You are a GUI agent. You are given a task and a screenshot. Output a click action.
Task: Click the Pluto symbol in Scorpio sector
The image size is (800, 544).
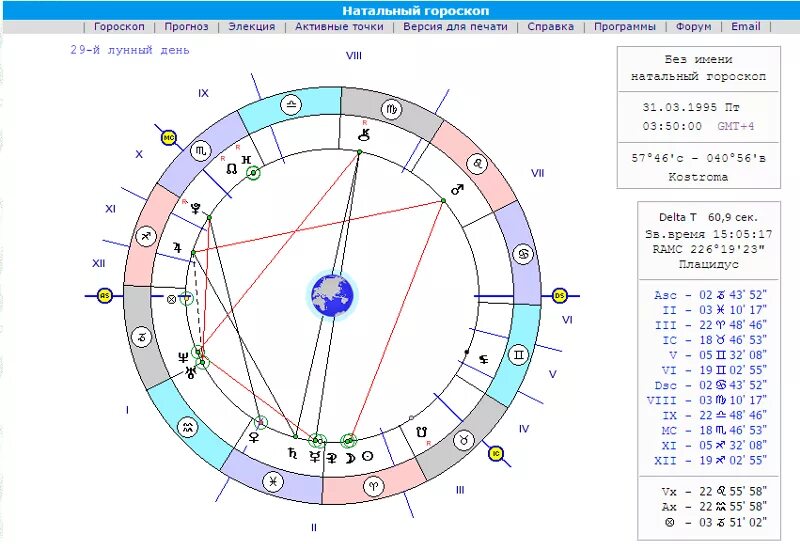195,208
